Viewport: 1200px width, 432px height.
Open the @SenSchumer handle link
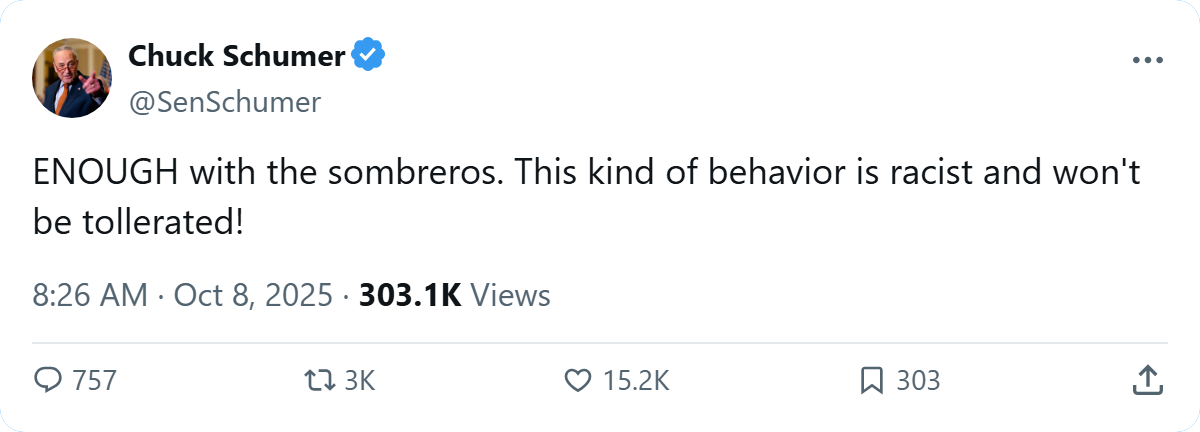pos(225,102)
